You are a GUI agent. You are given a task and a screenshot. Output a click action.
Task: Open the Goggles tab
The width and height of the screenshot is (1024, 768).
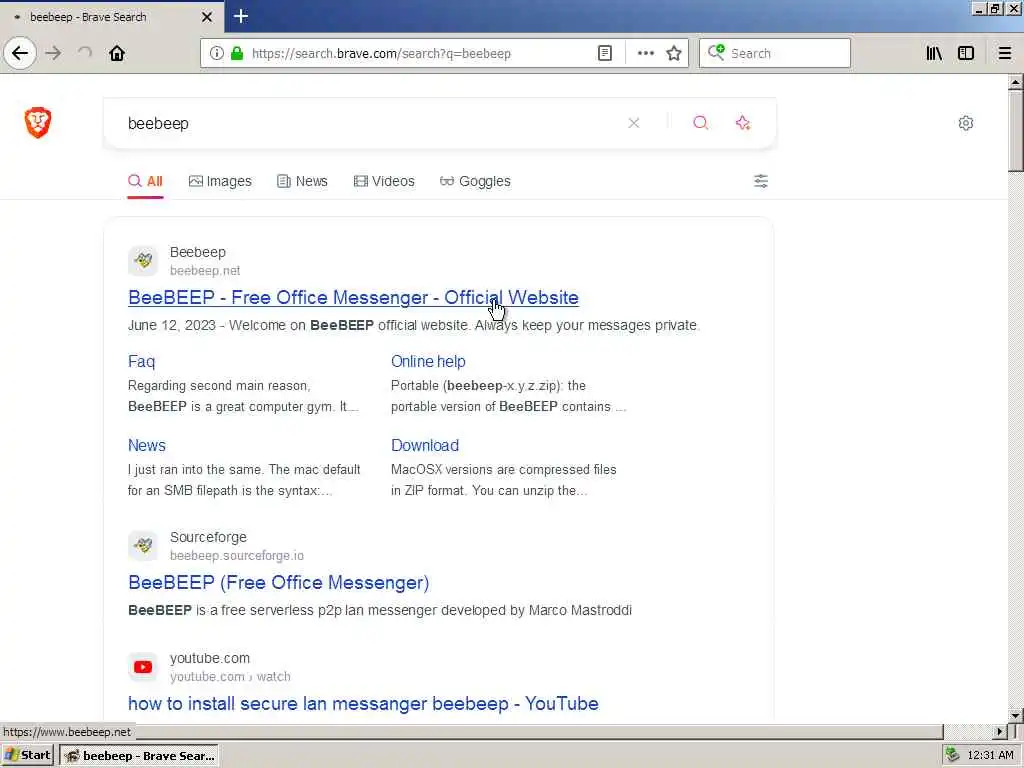(x=475, y=181)
